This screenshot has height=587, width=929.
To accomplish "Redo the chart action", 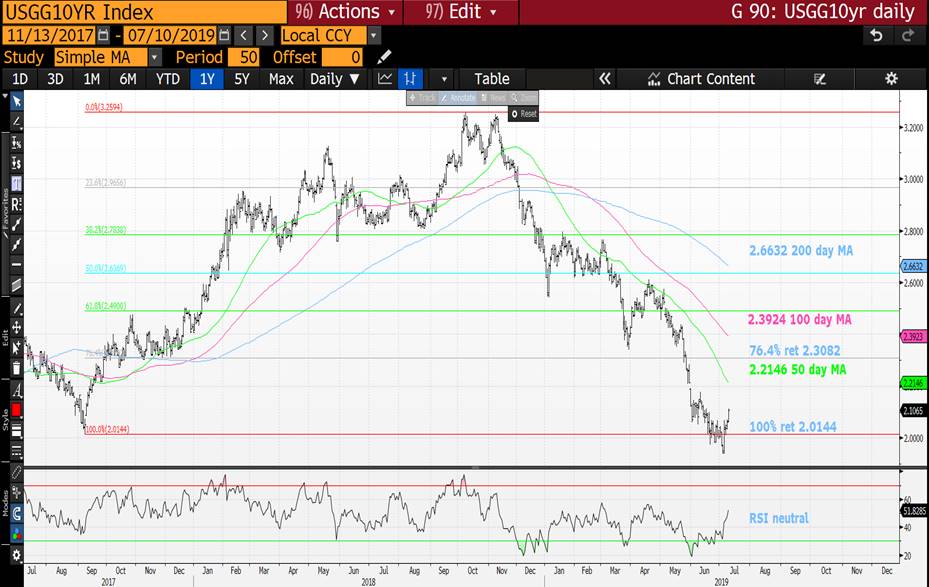I will pos(908,36).
